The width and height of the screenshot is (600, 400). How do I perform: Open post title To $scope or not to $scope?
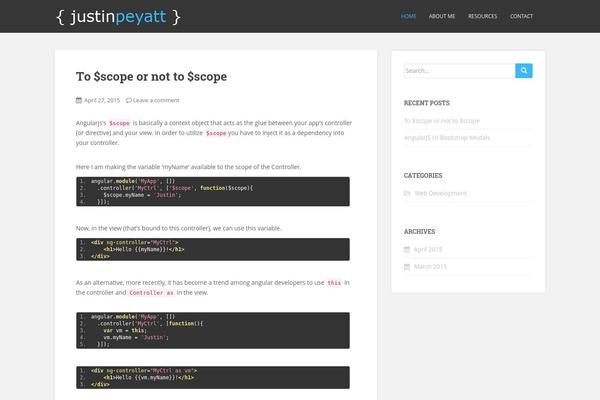point(151,77)
